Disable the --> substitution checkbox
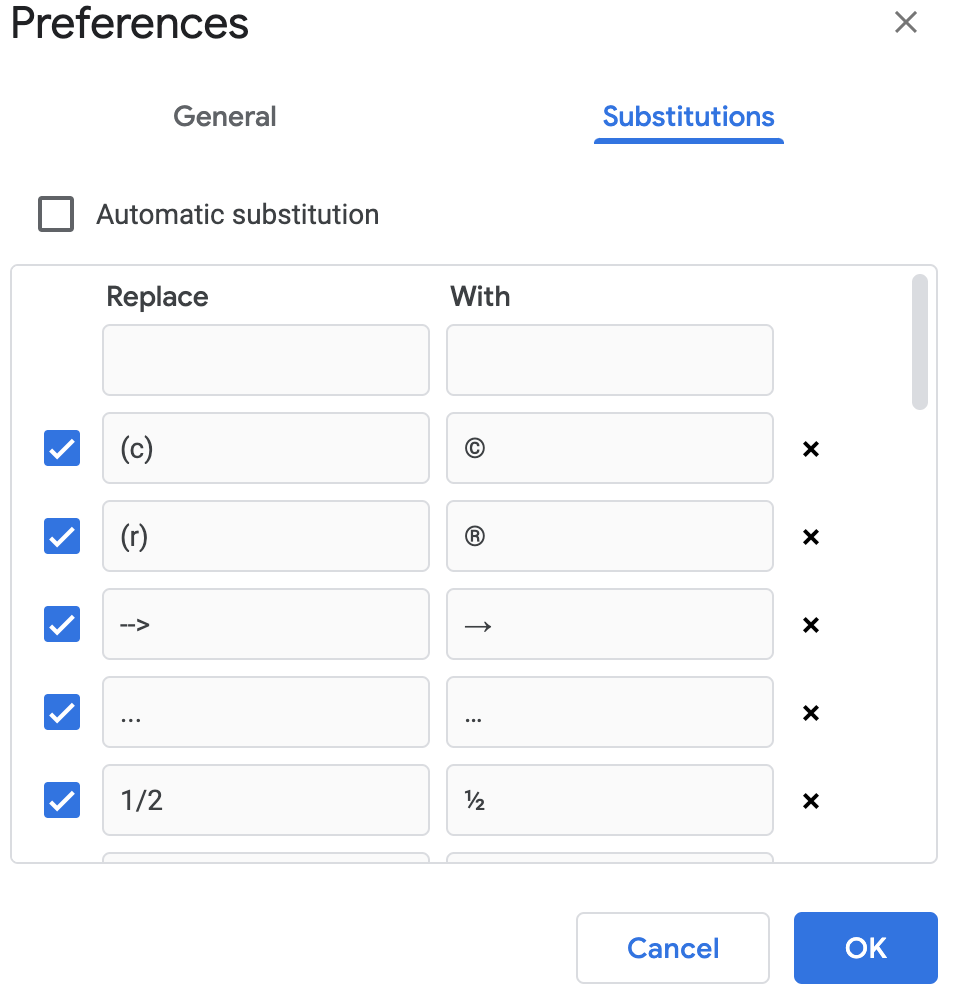 point(62,624)
